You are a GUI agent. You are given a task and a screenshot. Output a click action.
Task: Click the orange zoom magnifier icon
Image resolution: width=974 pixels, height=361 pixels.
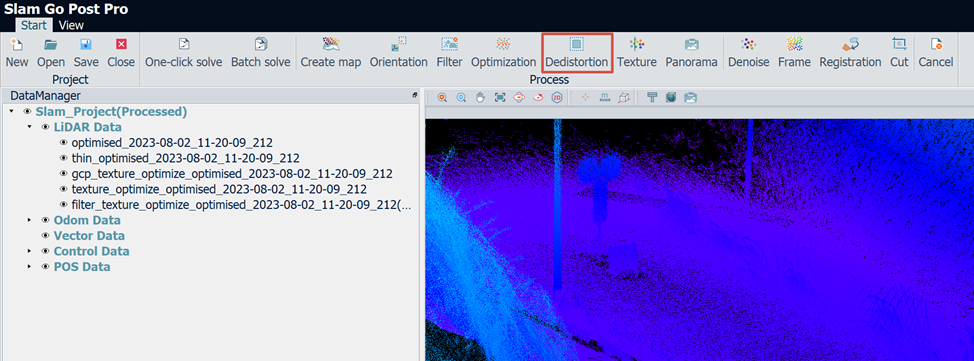click(442, 98)
